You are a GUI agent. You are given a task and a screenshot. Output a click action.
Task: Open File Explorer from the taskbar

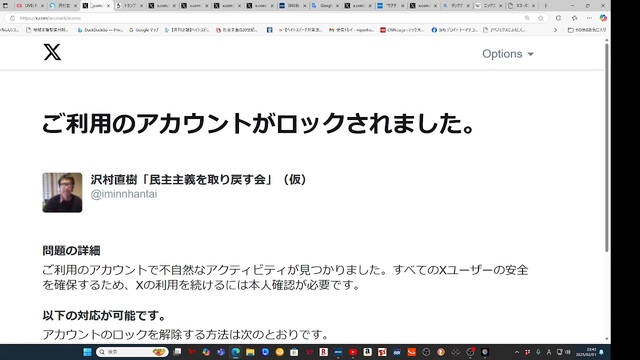pos(250,352)
